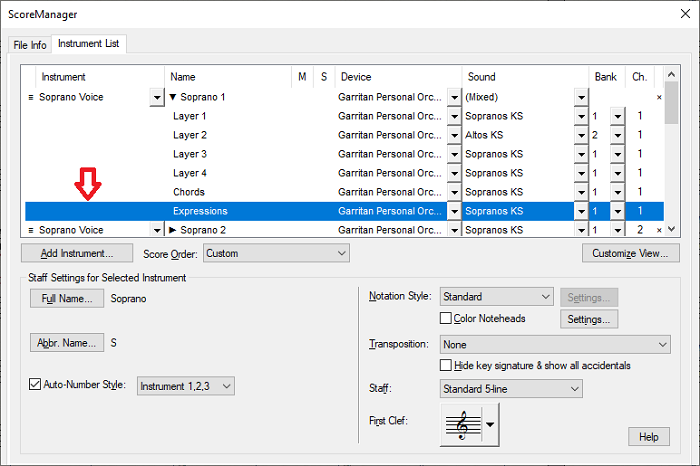Click the arrow next to the First Clef

tap(490, 425)
